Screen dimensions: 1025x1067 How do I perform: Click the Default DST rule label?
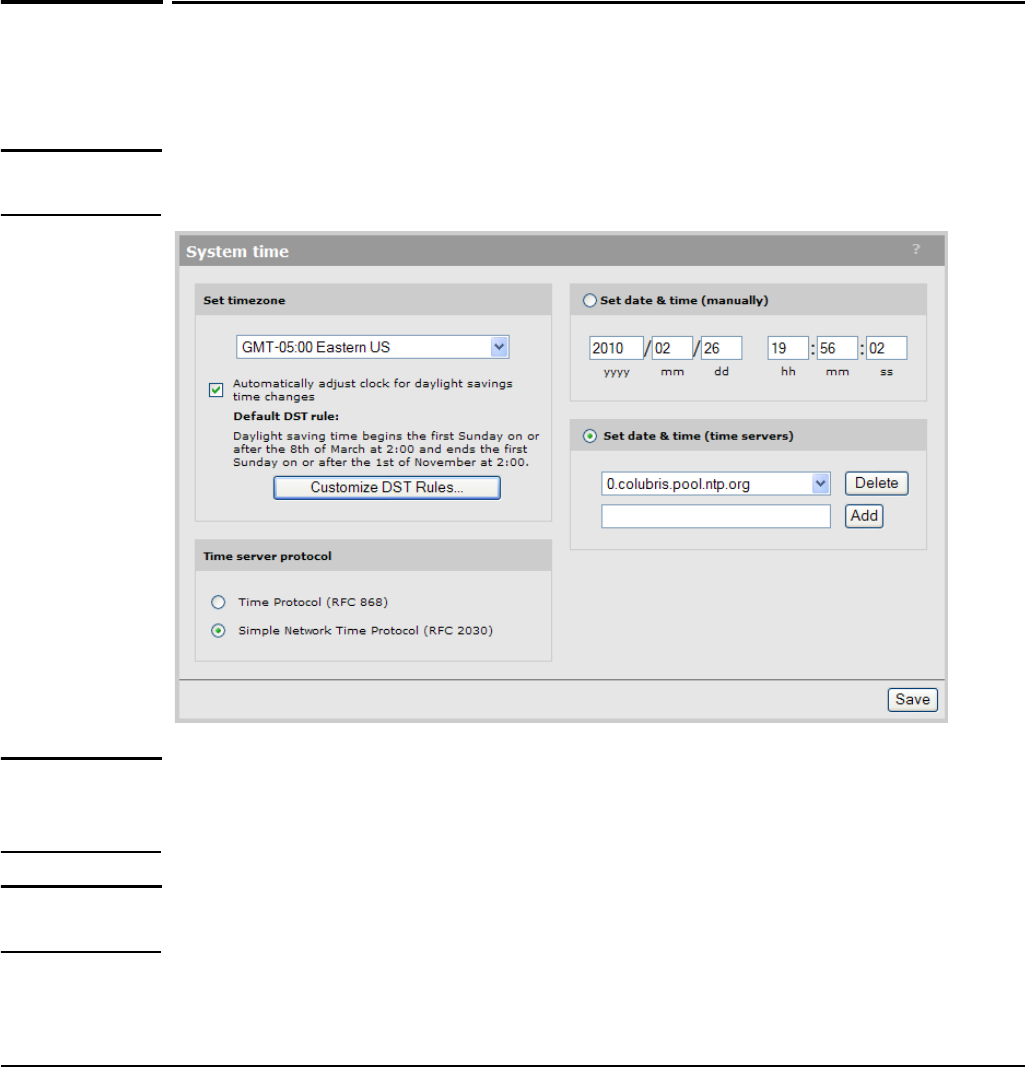tap(286, 416)
